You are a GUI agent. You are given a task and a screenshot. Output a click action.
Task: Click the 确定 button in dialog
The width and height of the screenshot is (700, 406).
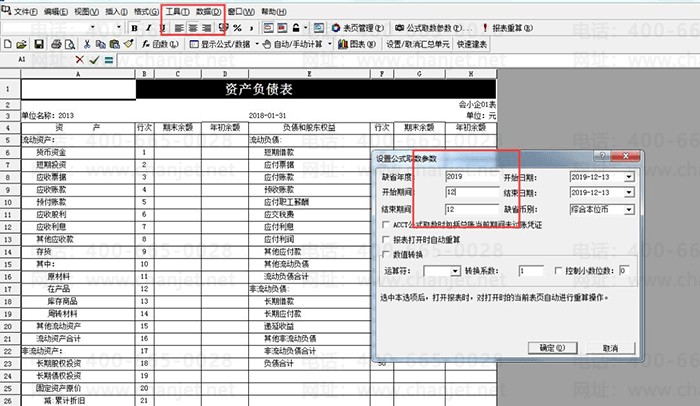point(552,348)
